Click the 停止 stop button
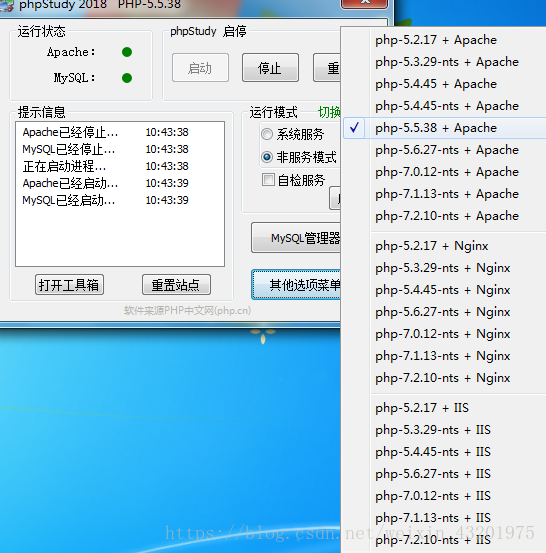546x553 pixels. click(x=270, y=68)
